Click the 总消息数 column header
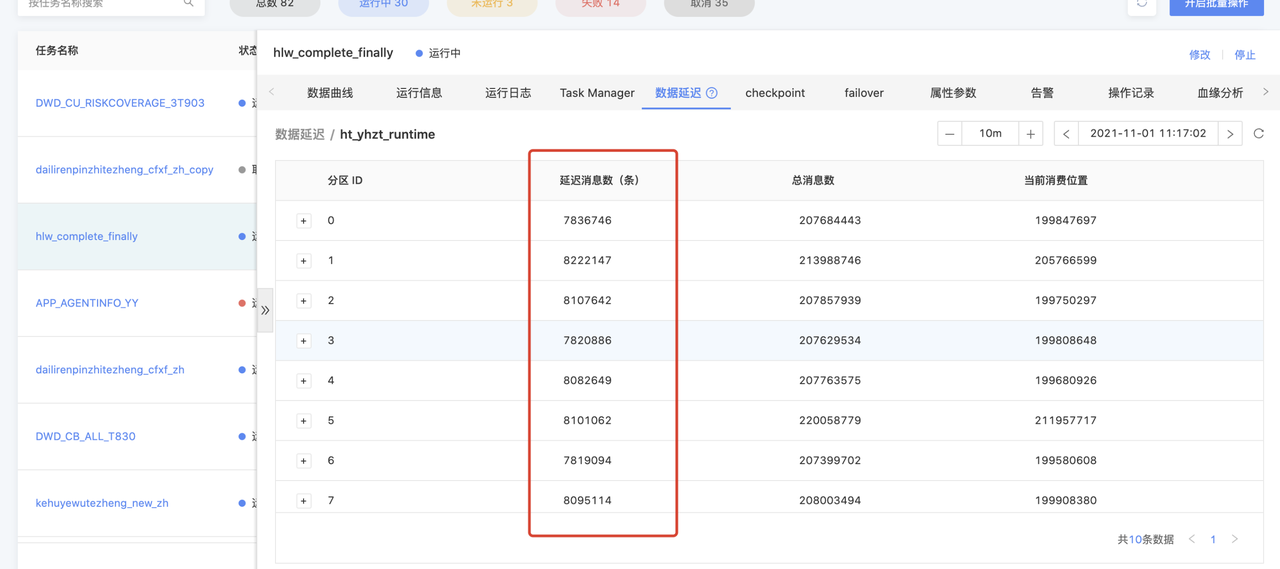Screen dimensions: 1280x569 click(813, 181)
